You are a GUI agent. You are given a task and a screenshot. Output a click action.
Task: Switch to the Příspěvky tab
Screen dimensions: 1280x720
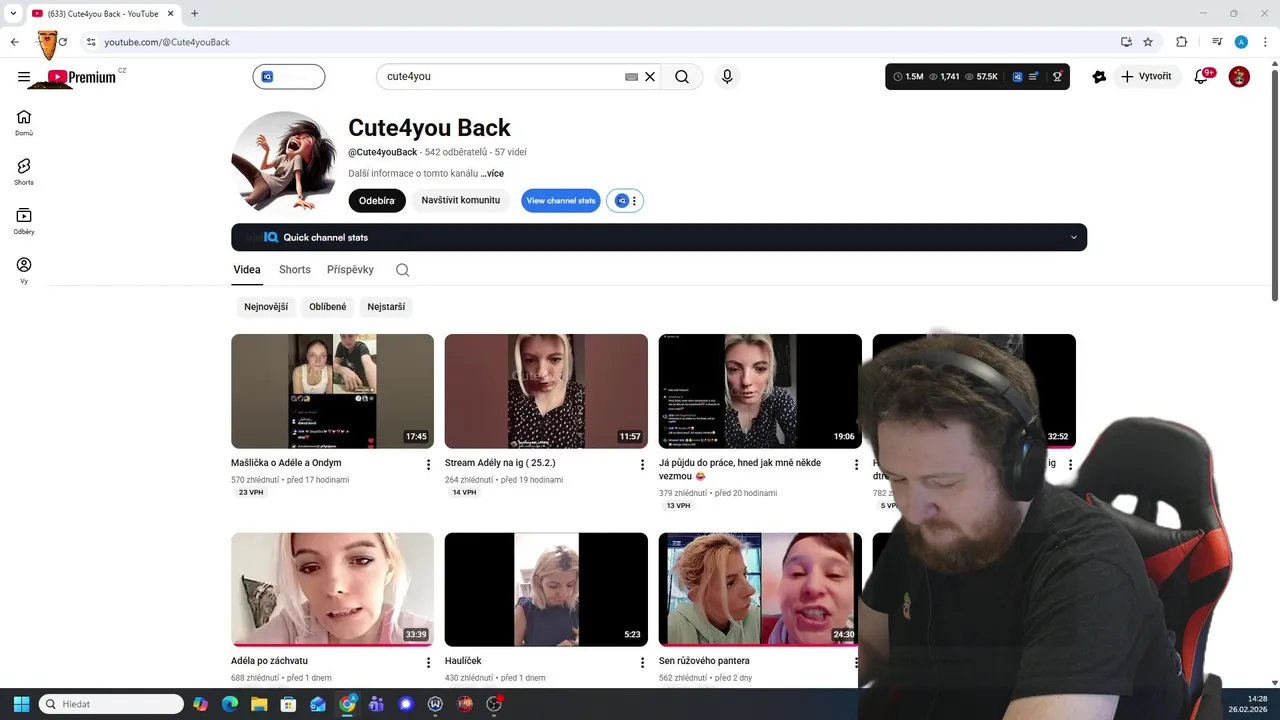coord(350,270)
